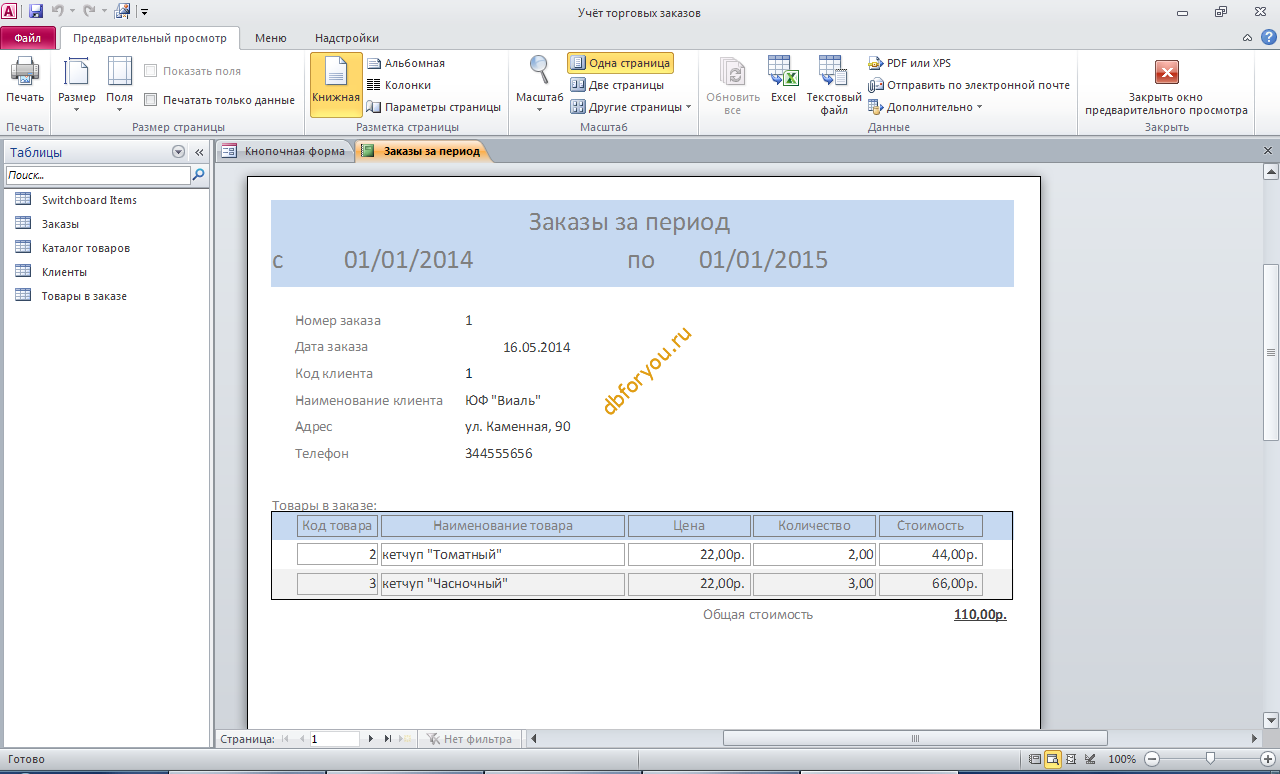Close document tab with X button
The width and height of the screenshot is (1280, 774).
tap(1268, 151)
